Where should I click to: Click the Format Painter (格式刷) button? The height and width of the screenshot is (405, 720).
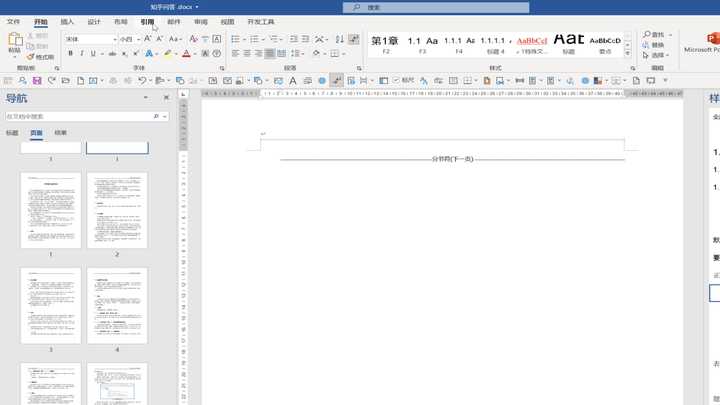40,57
